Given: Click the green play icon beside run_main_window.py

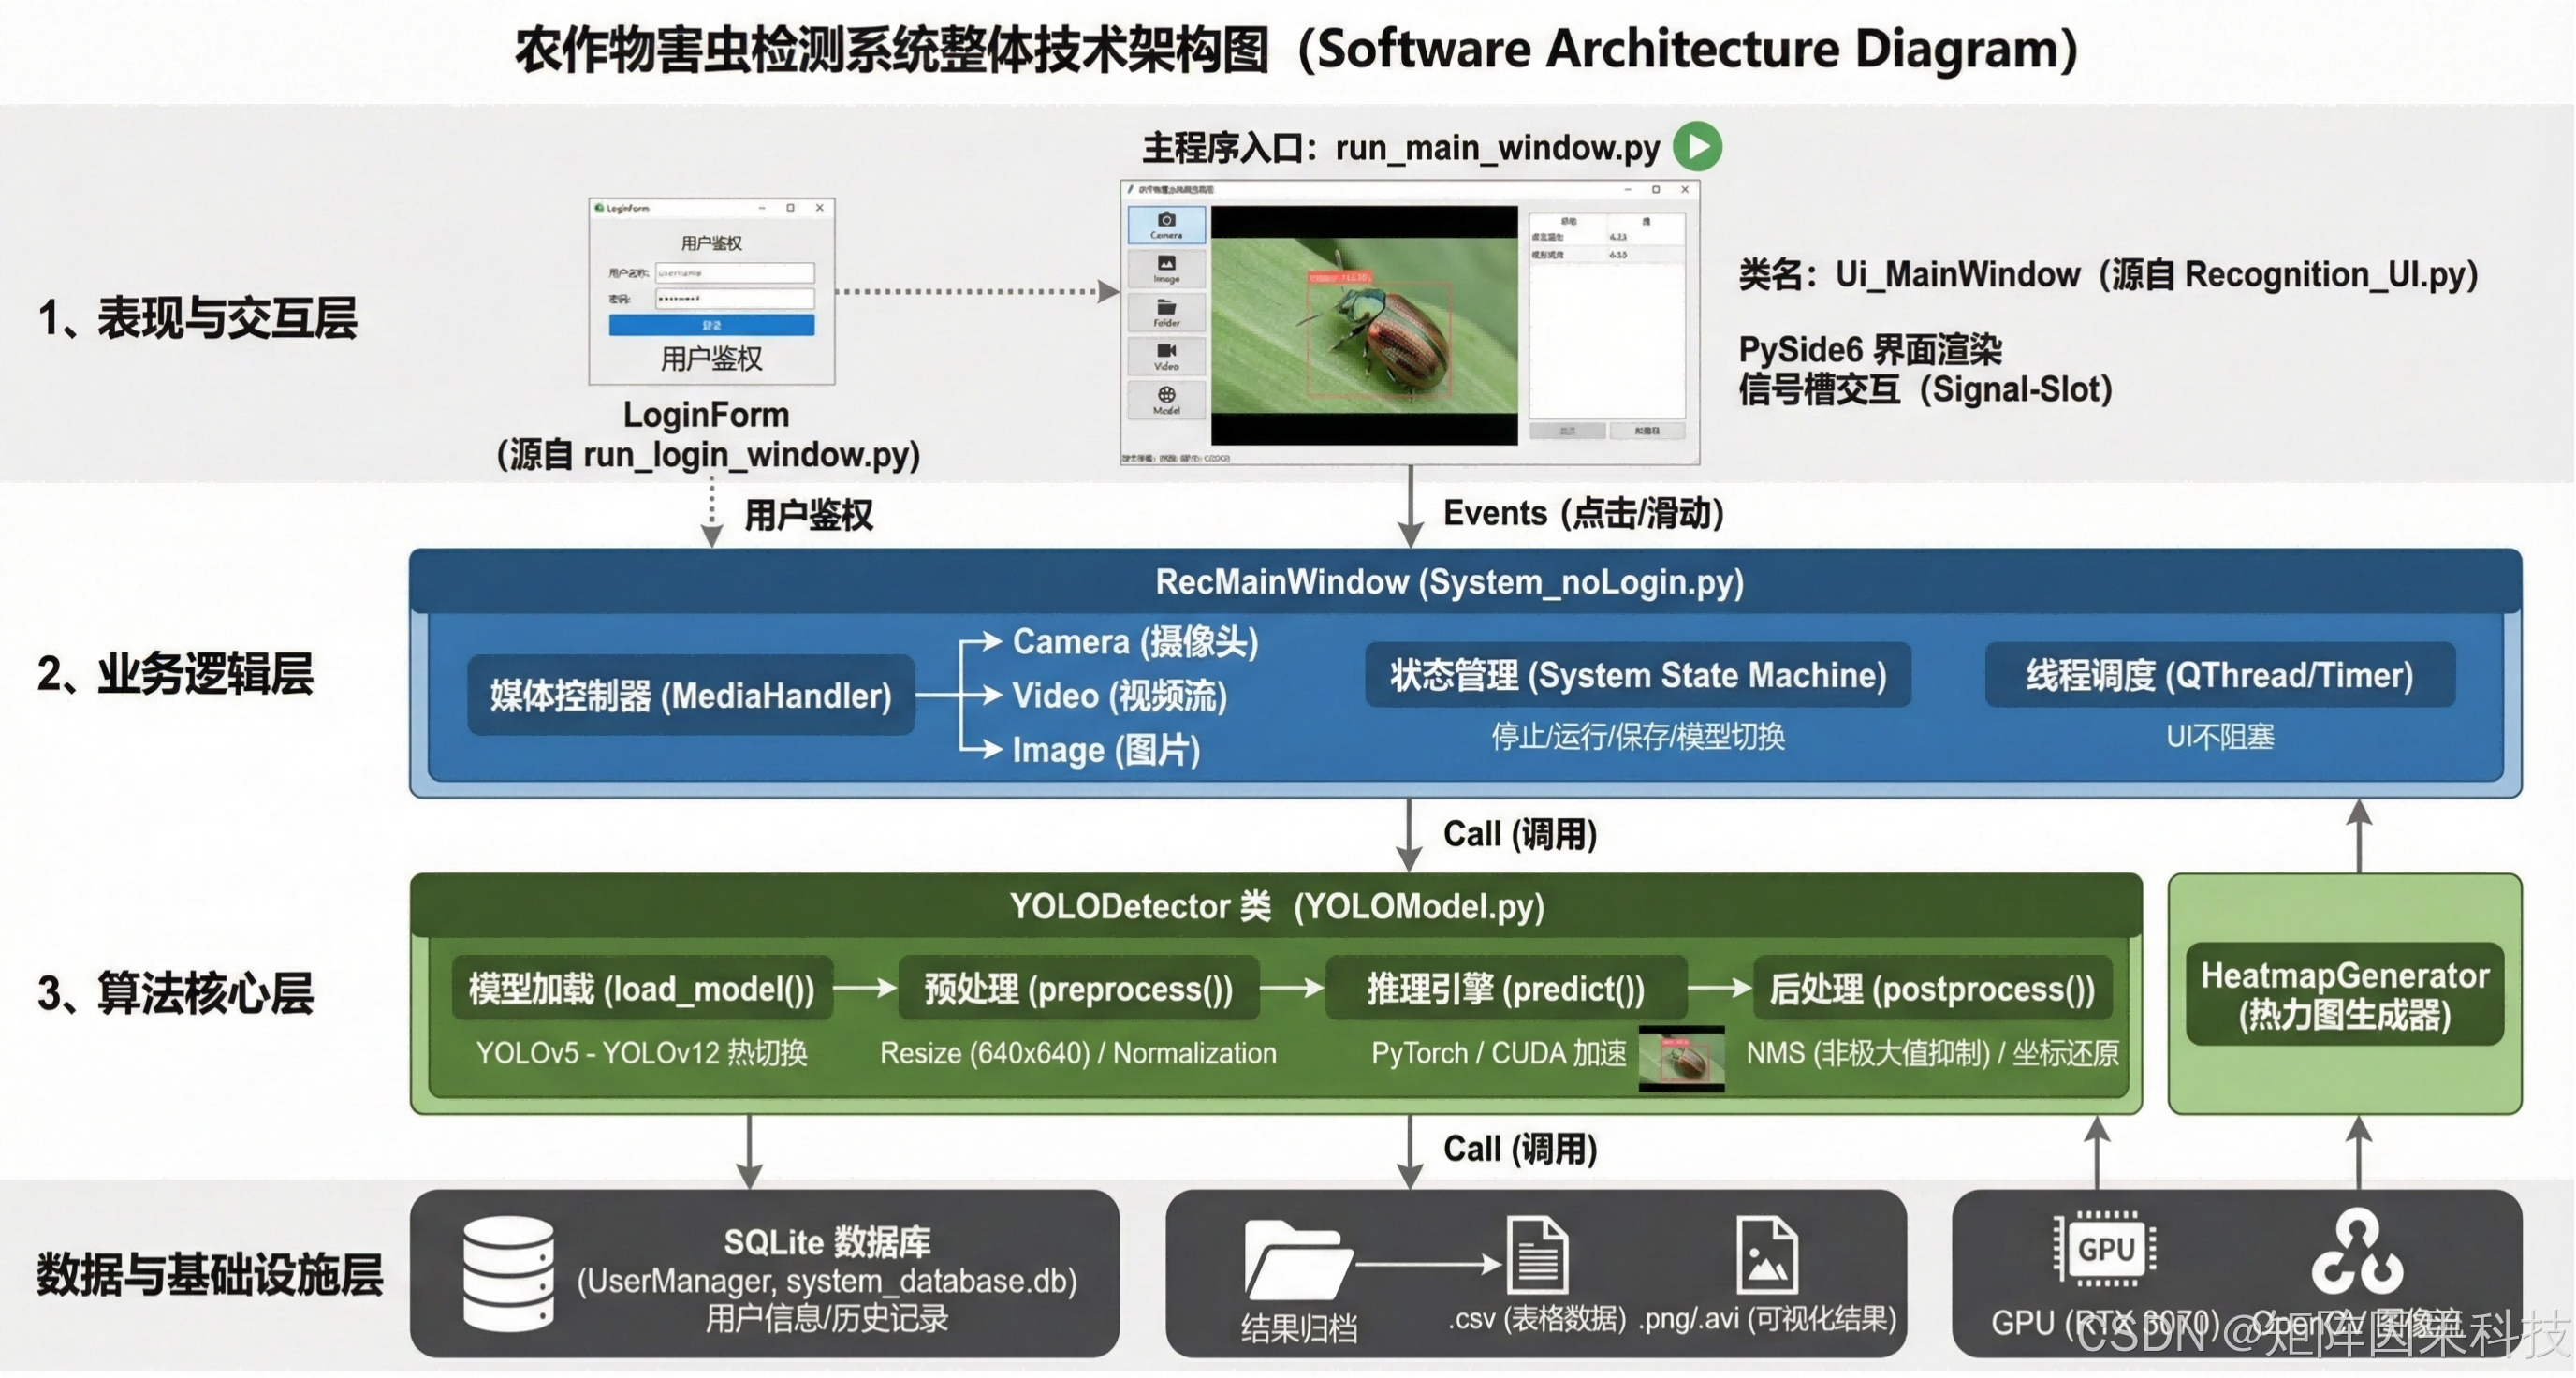Looking at the screenshot, I should 1698,146.
